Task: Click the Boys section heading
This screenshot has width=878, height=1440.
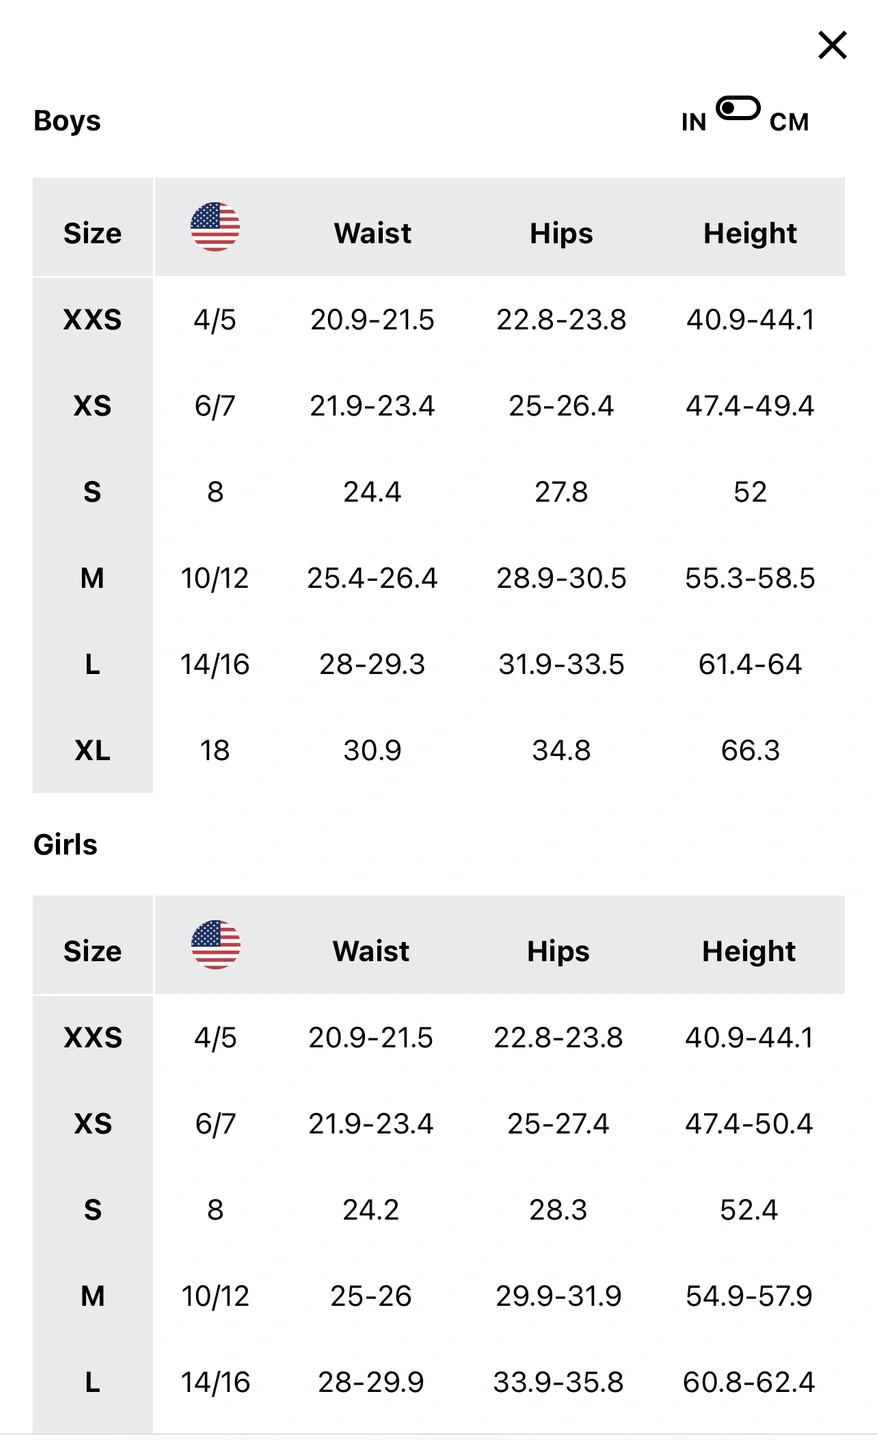Action: point(67,121)
